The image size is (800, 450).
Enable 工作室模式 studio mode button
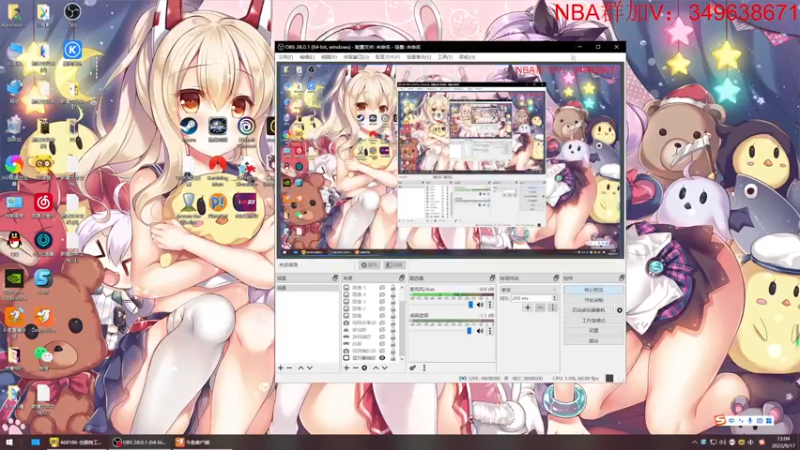[593, 320]
